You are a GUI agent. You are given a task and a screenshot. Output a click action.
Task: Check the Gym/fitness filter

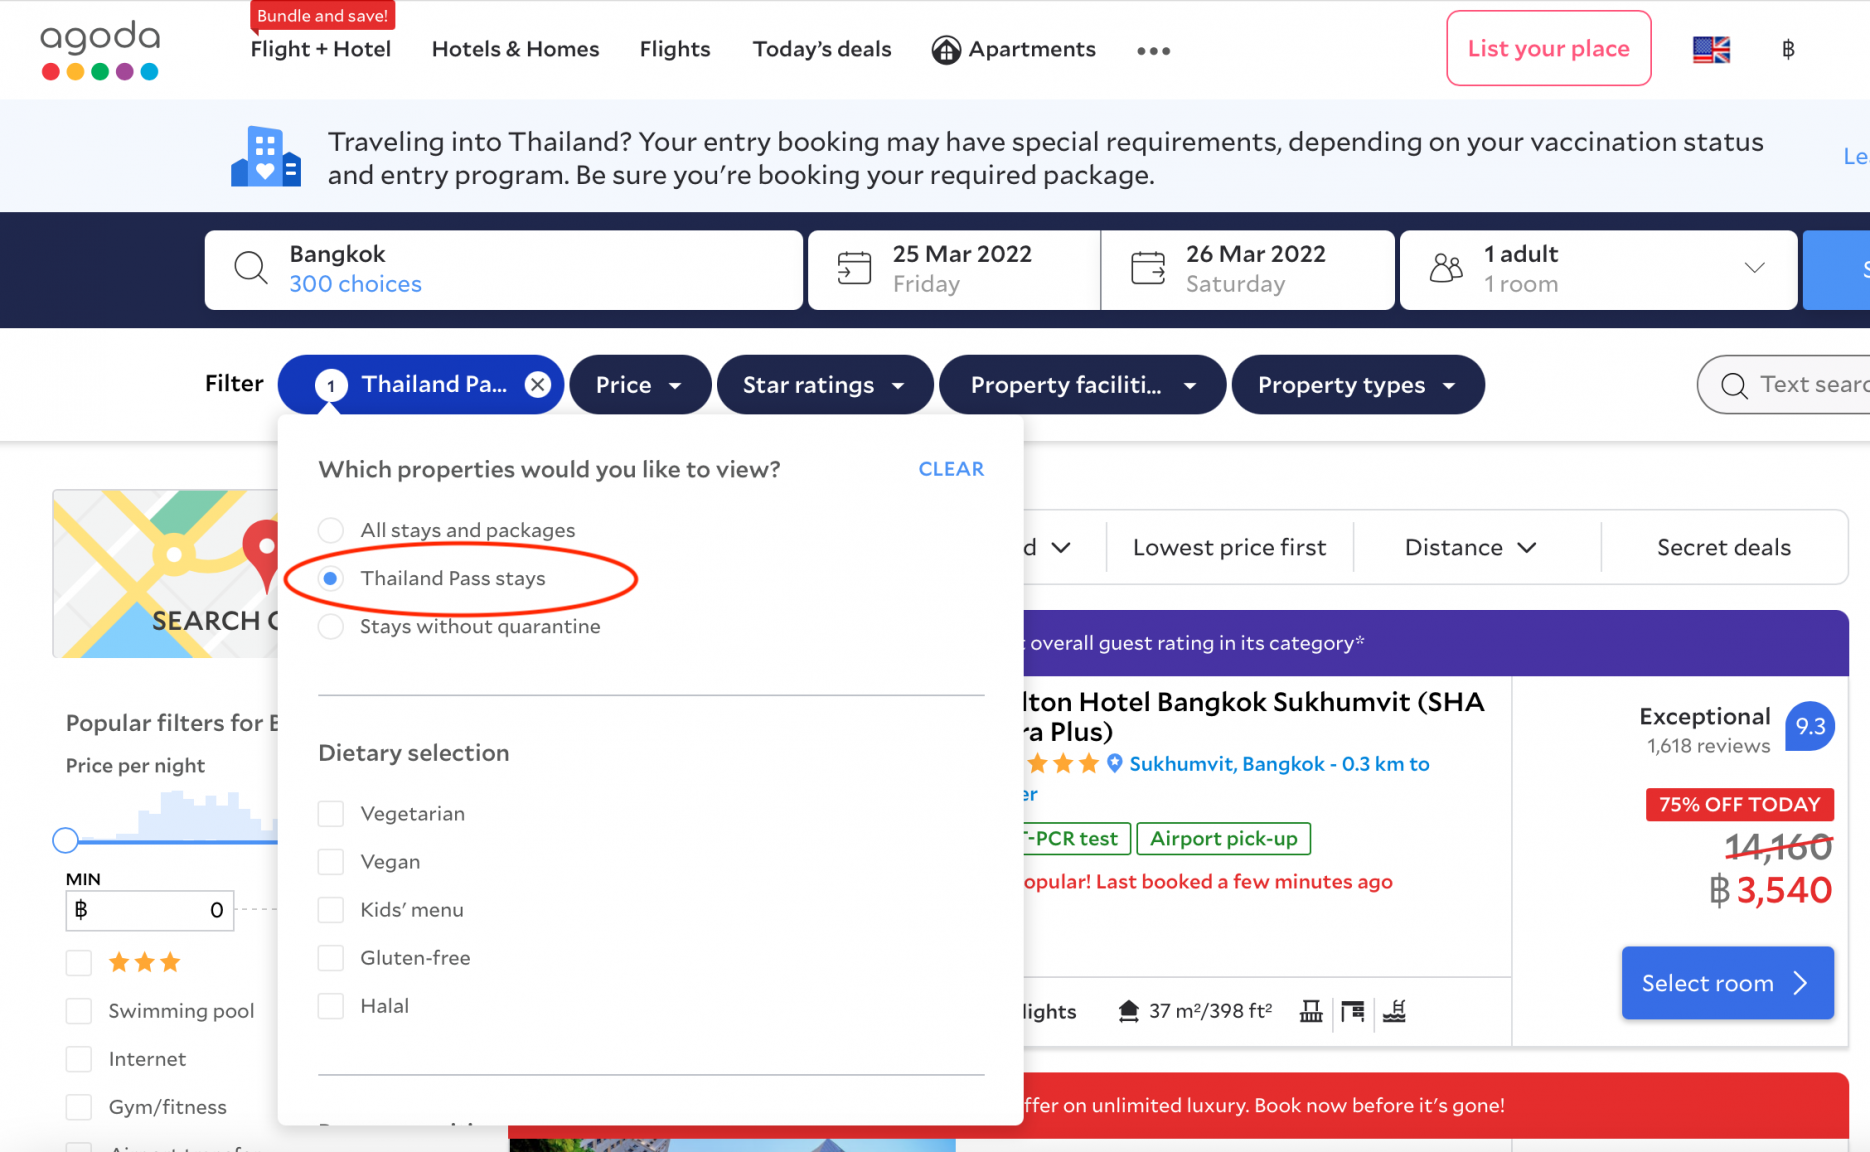tap(79, 1107)
